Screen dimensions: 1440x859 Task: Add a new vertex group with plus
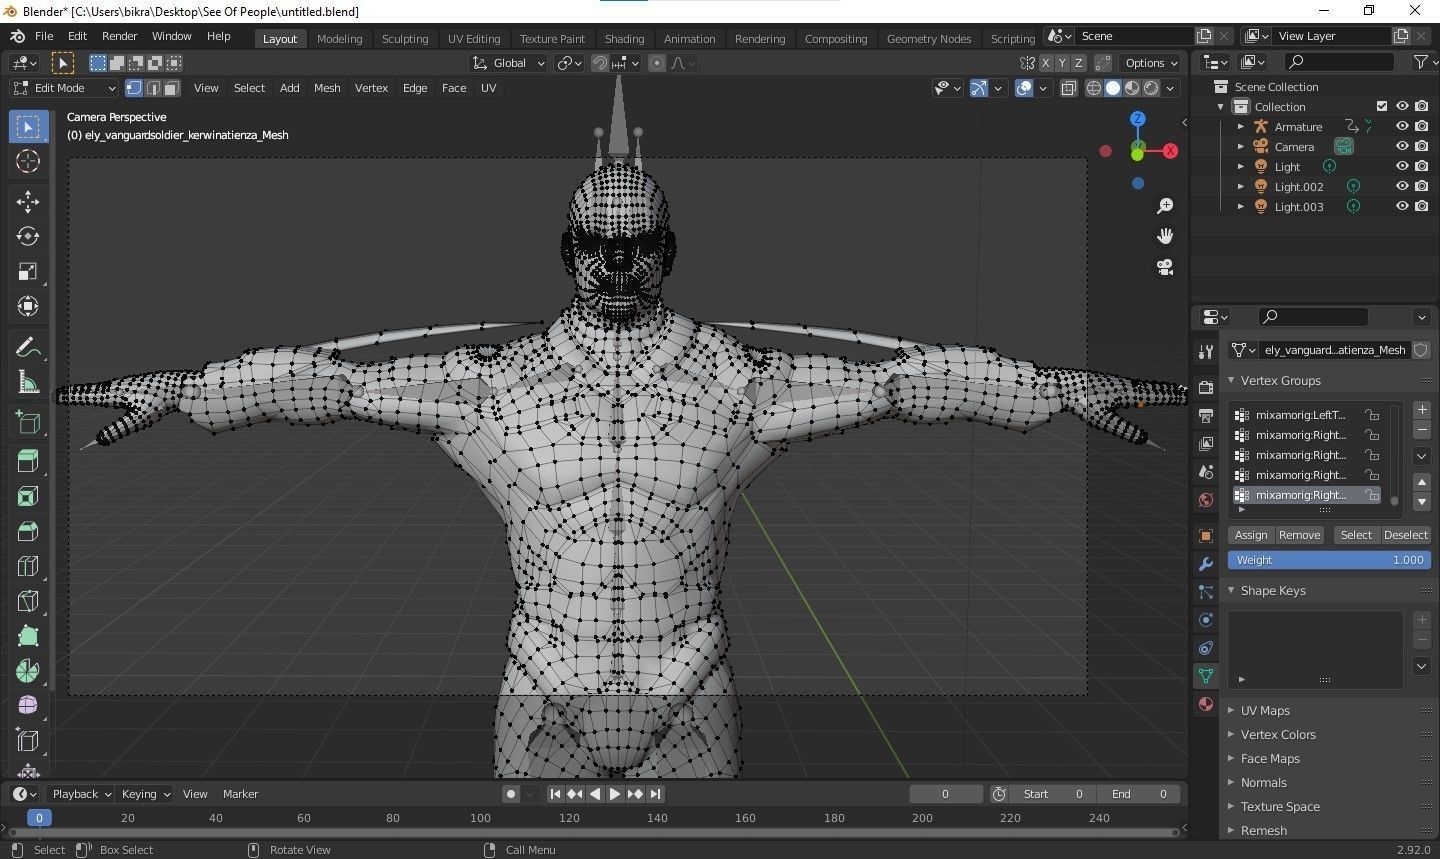click(x=1422, y=410)
